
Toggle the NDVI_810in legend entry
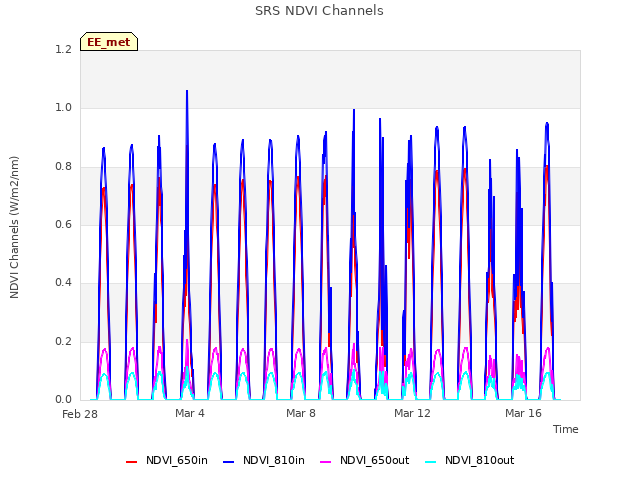(x=264, y=460)
